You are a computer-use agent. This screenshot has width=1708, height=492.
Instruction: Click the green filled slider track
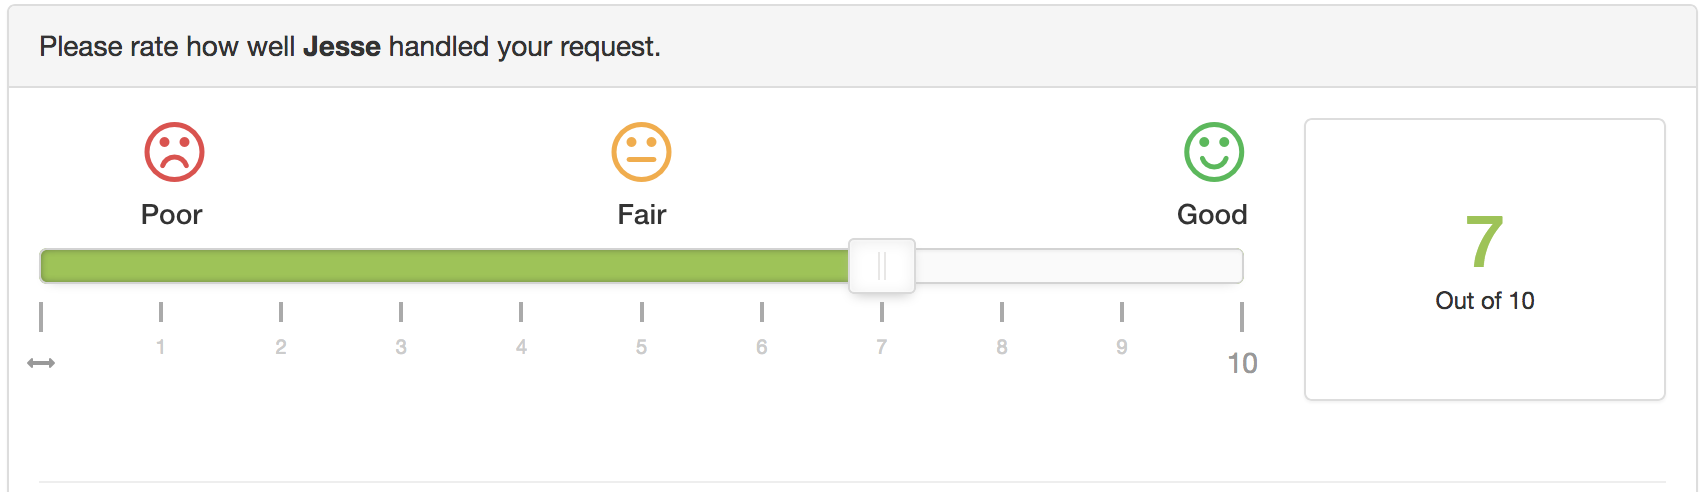[x=444, y=266]
